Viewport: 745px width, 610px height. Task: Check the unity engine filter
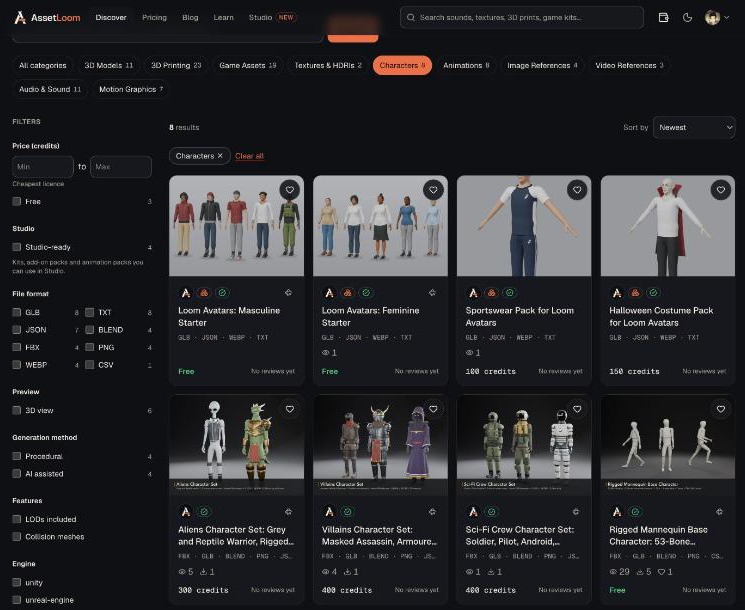[x=17, y=582]
